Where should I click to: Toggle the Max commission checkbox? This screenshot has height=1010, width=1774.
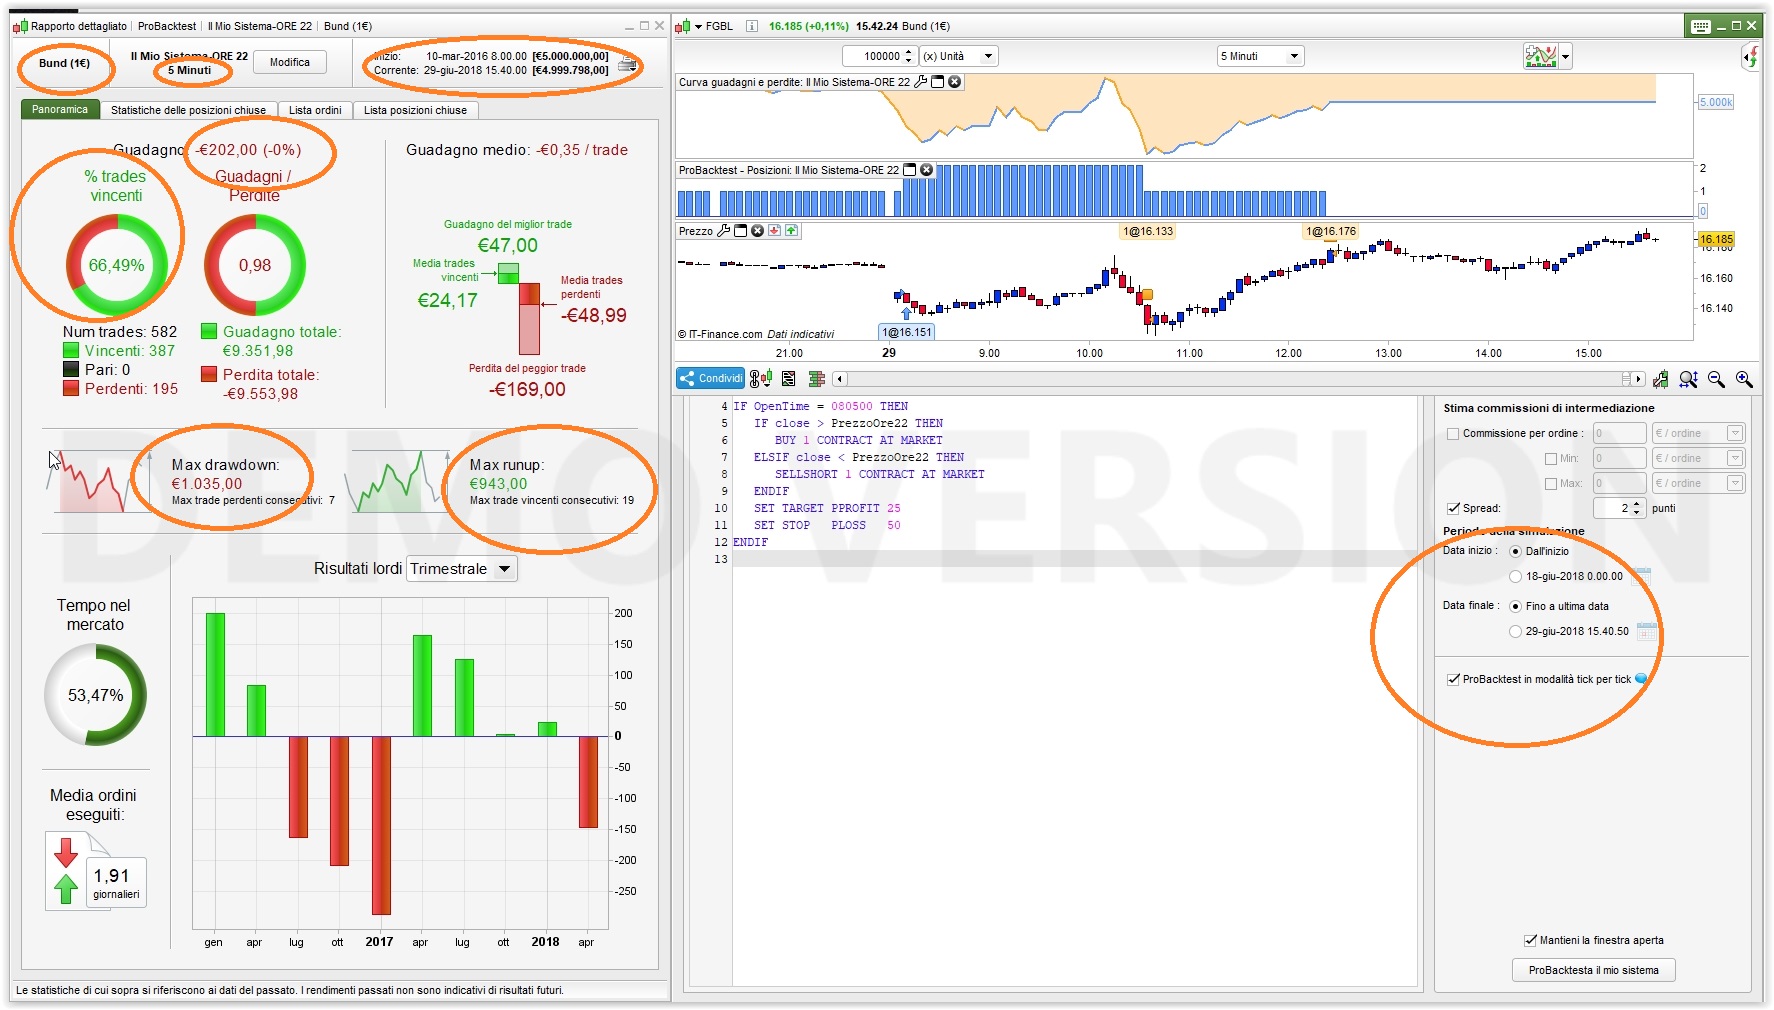point(1551,484)
